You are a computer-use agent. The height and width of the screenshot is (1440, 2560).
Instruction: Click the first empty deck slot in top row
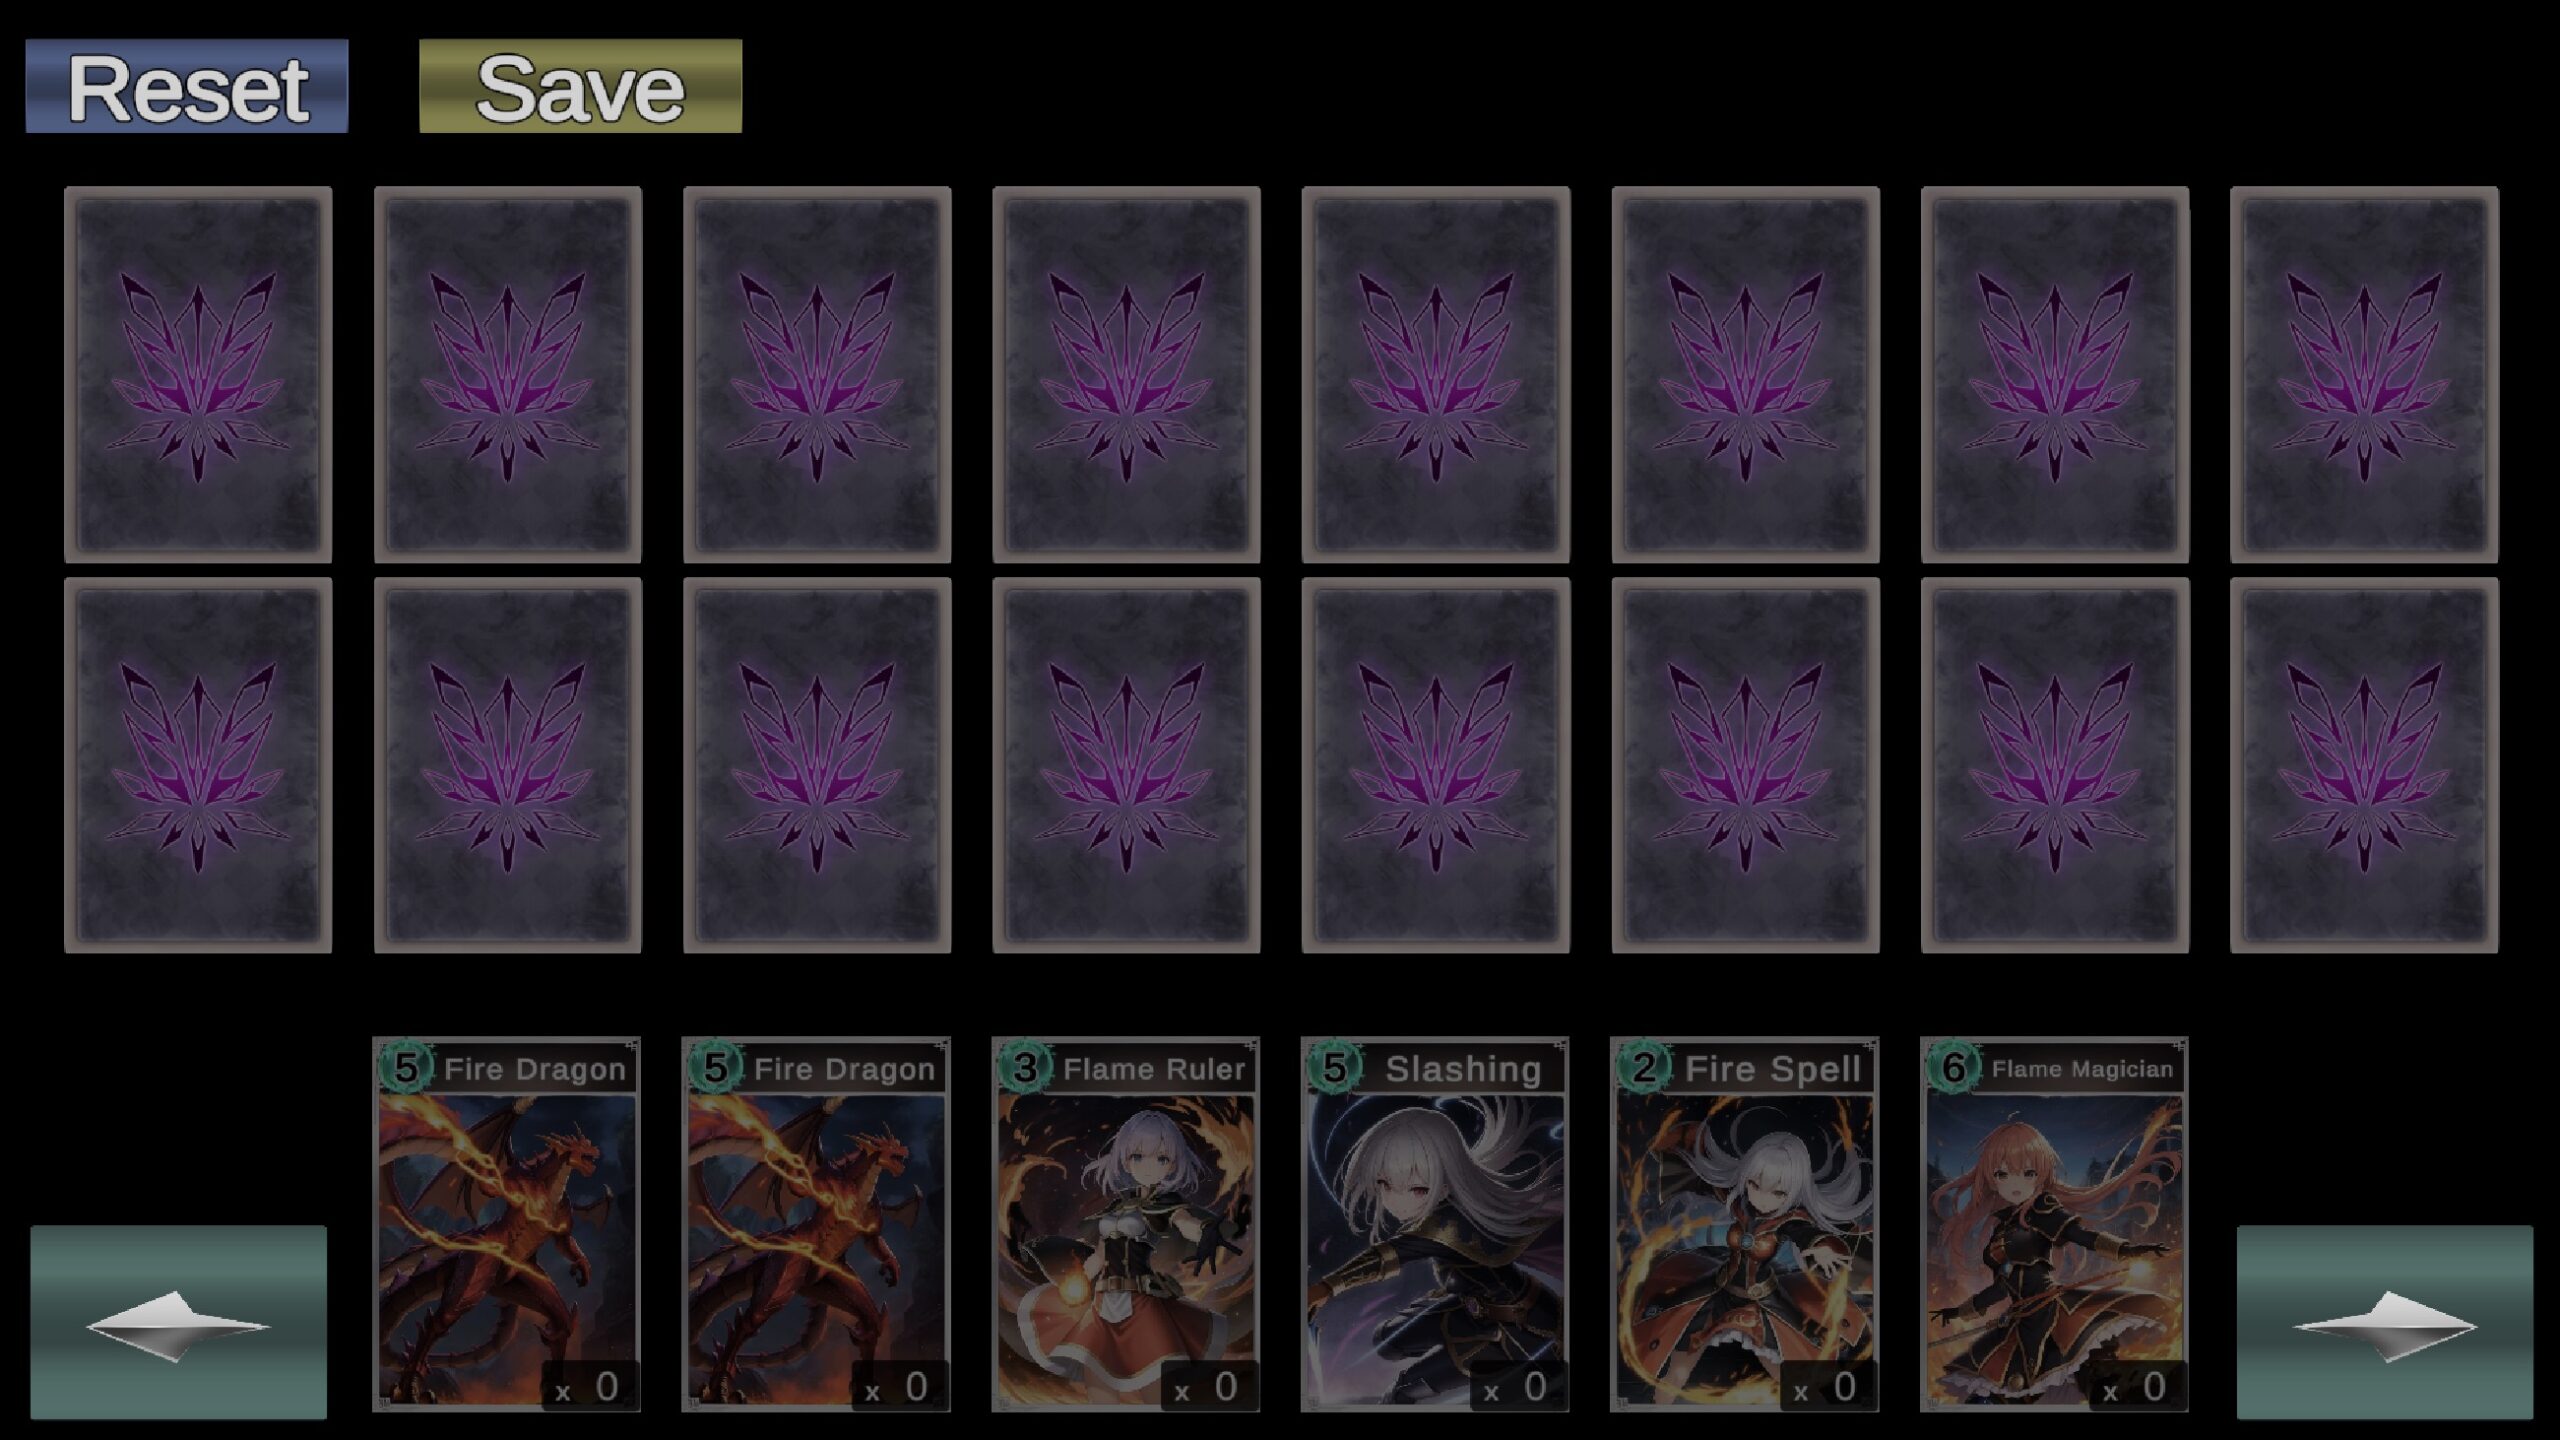198,374
